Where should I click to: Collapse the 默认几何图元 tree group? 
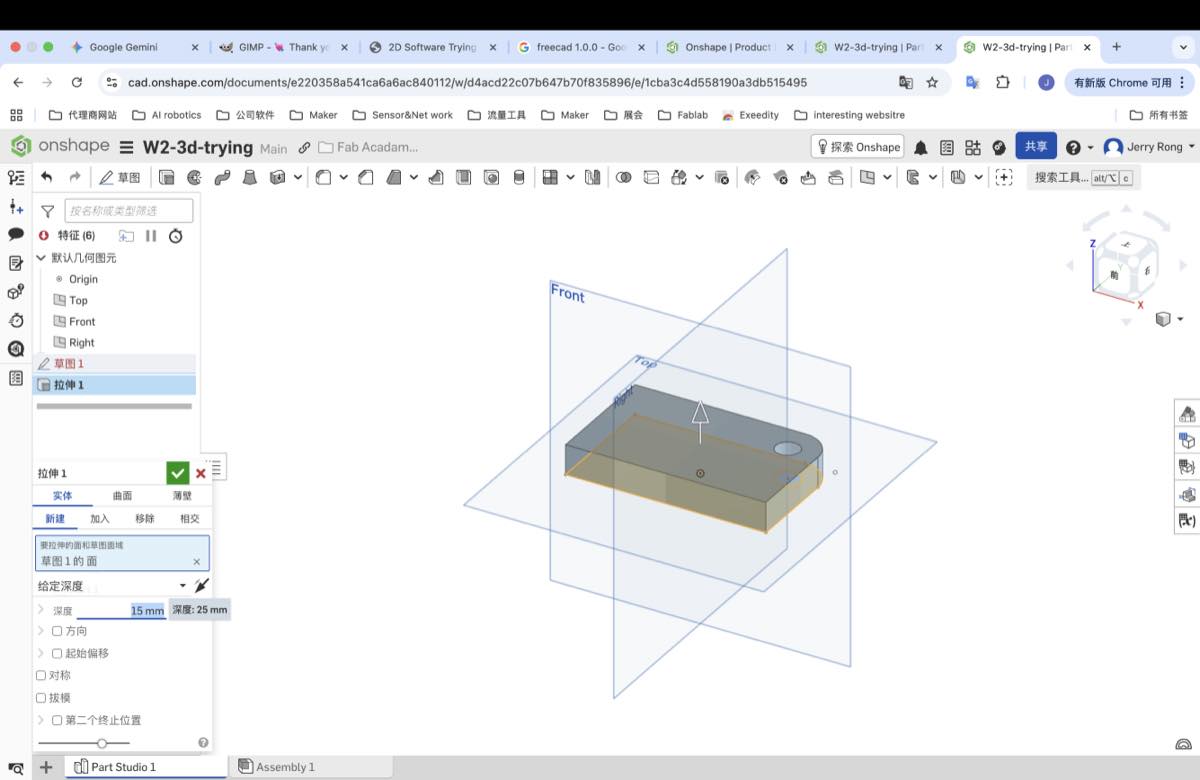[41, 257]
